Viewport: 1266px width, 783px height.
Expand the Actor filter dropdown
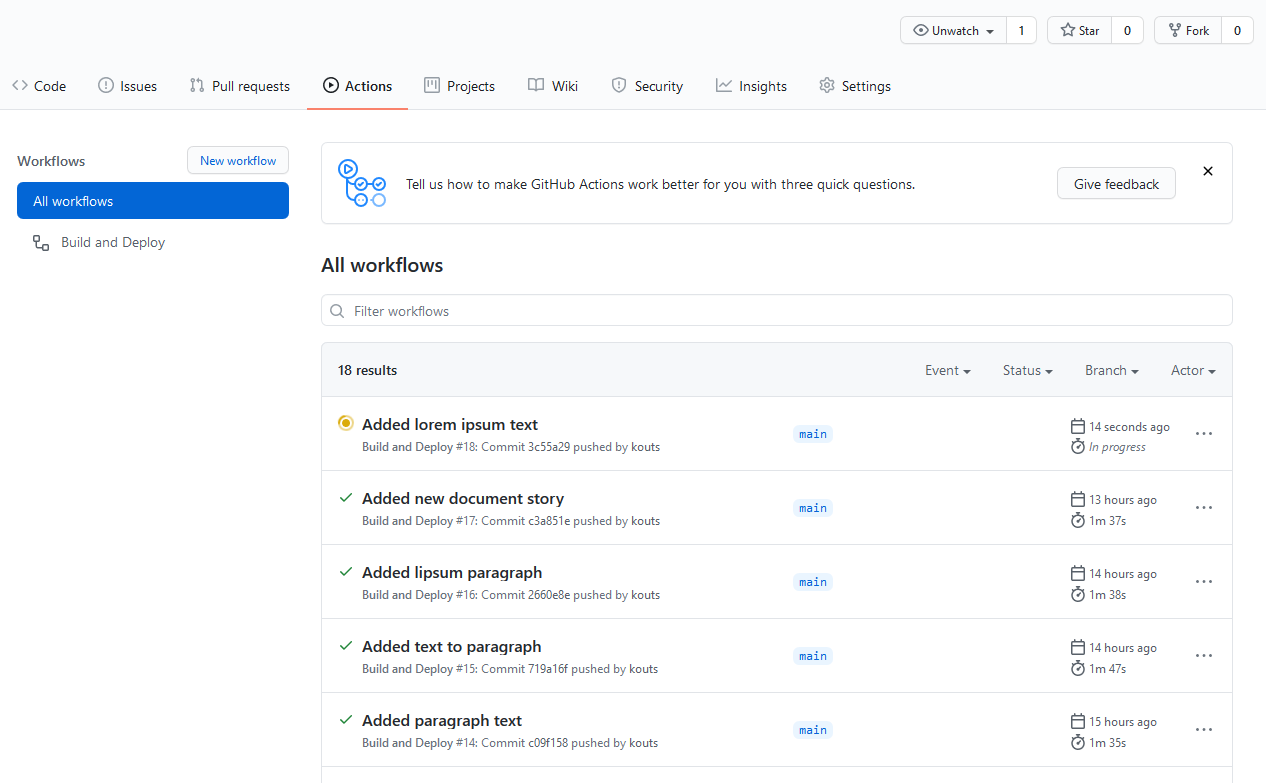(1193, 370)
